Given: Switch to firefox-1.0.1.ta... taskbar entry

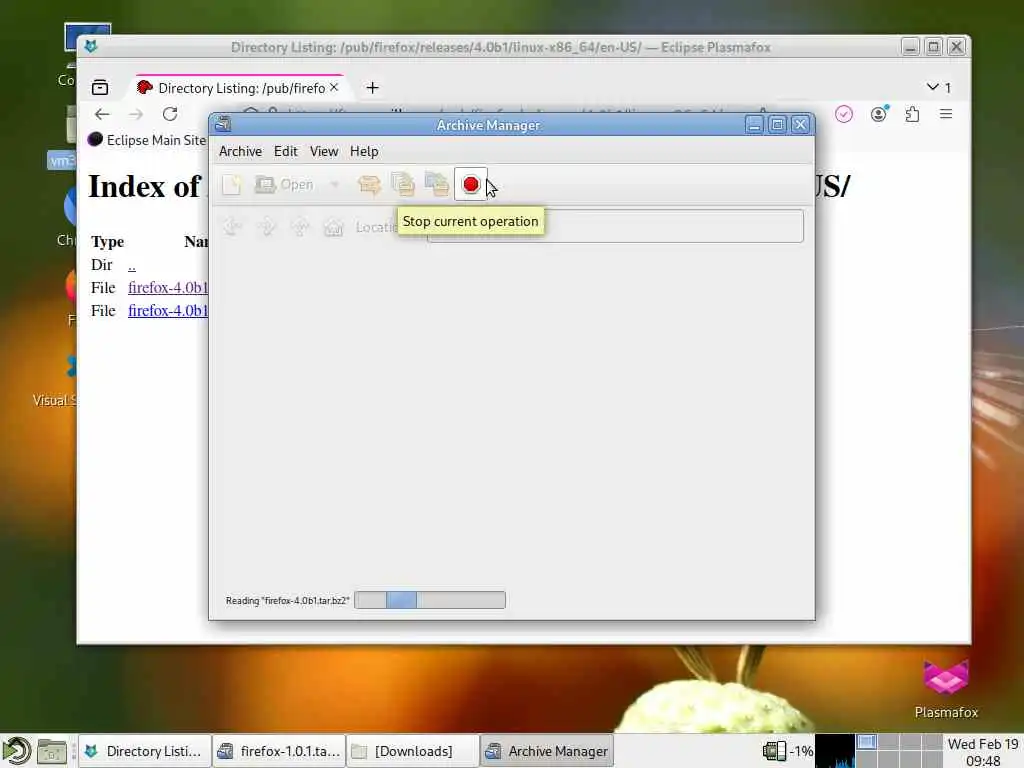Looking at the screenshot, I should coord(279,751).
